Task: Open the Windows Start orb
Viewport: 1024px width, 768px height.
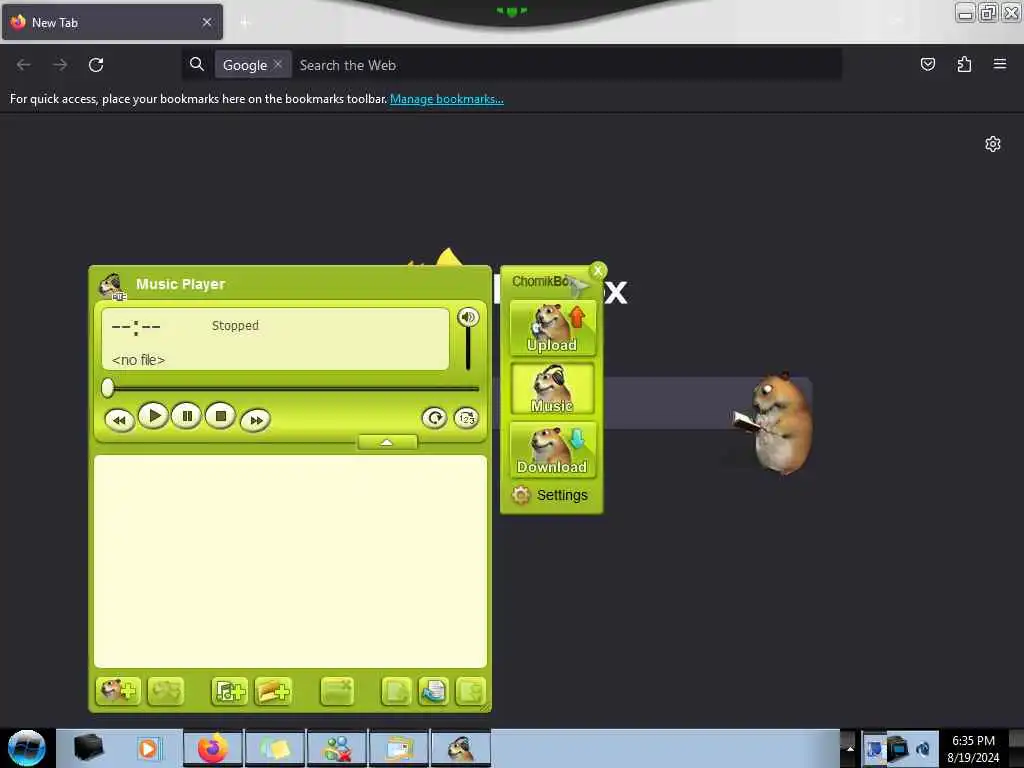Action: [x=27, y=748]
